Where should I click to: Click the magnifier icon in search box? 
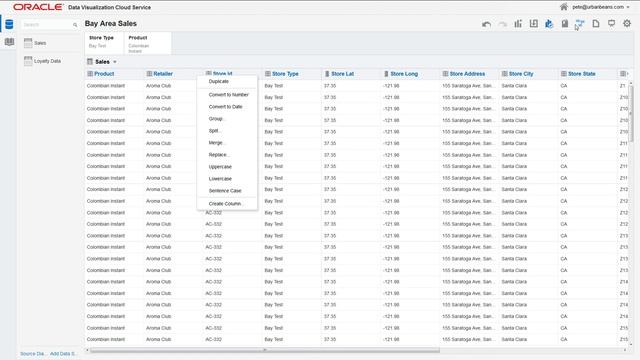click(75, 25)
